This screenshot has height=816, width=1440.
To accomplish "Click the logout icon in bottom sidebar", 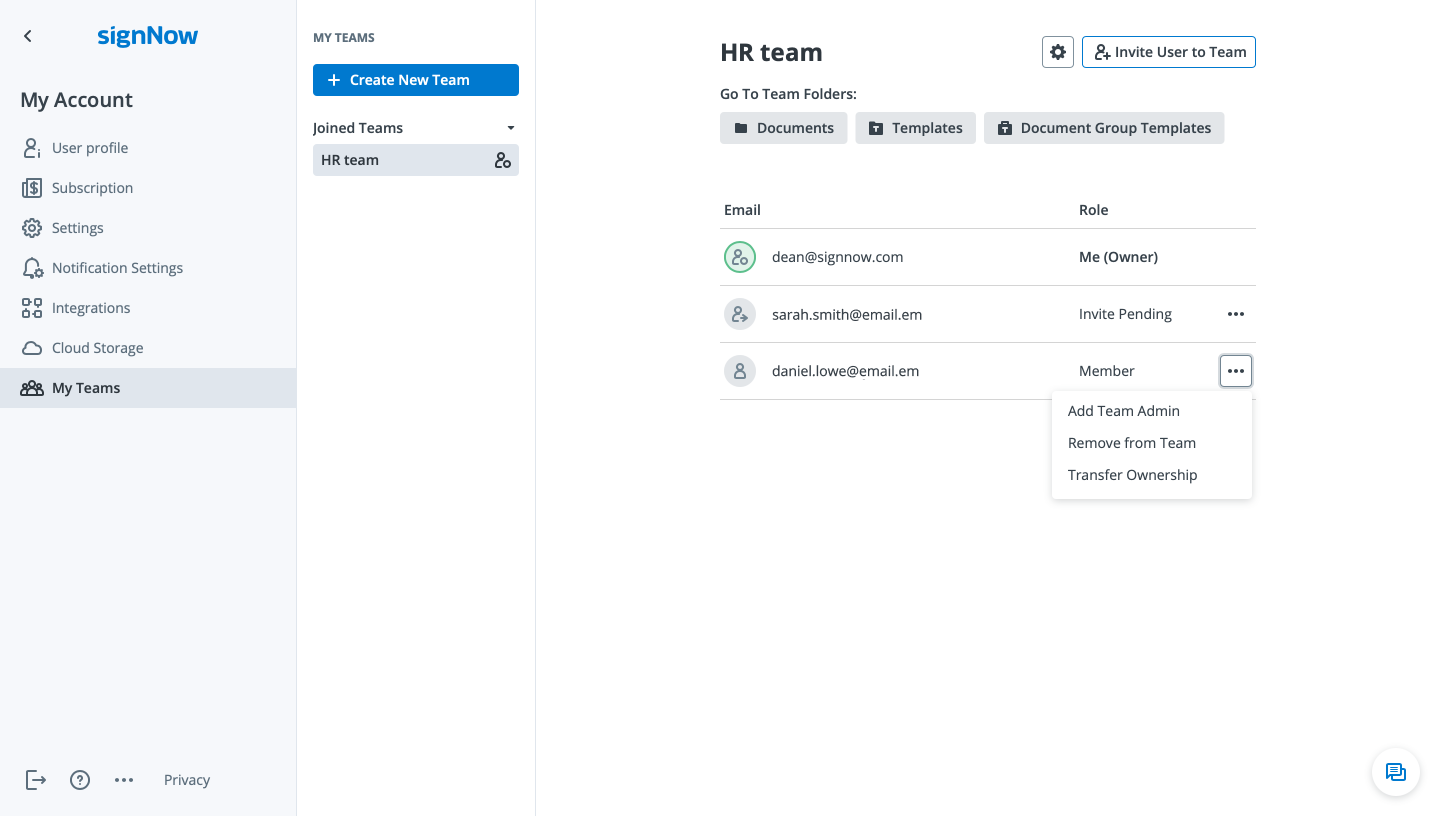I will click(36, 780).
